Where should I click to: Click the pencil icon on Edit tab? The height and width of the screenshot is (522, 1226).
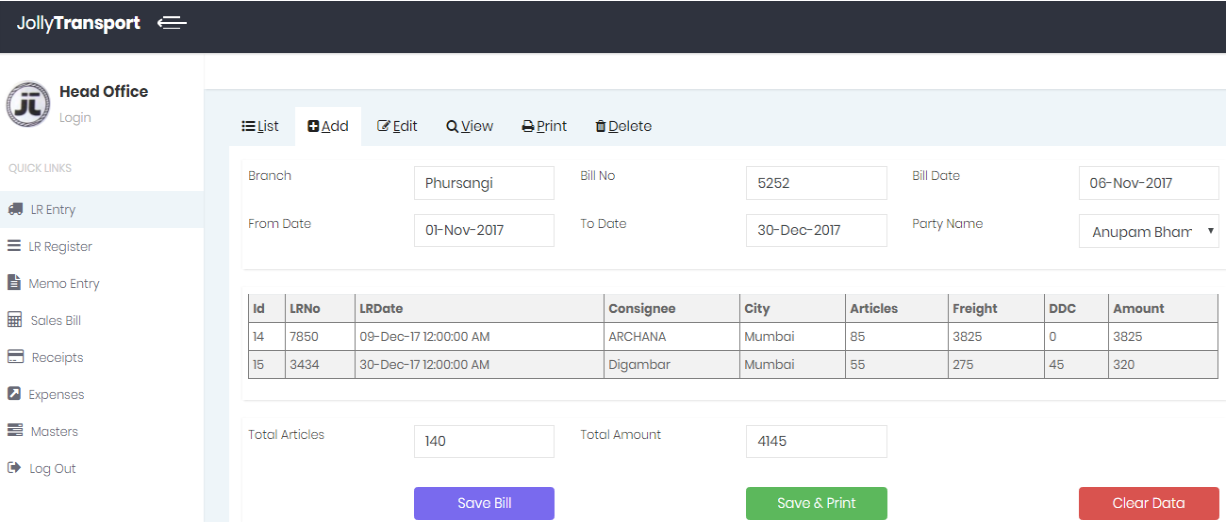click(383, 126)
